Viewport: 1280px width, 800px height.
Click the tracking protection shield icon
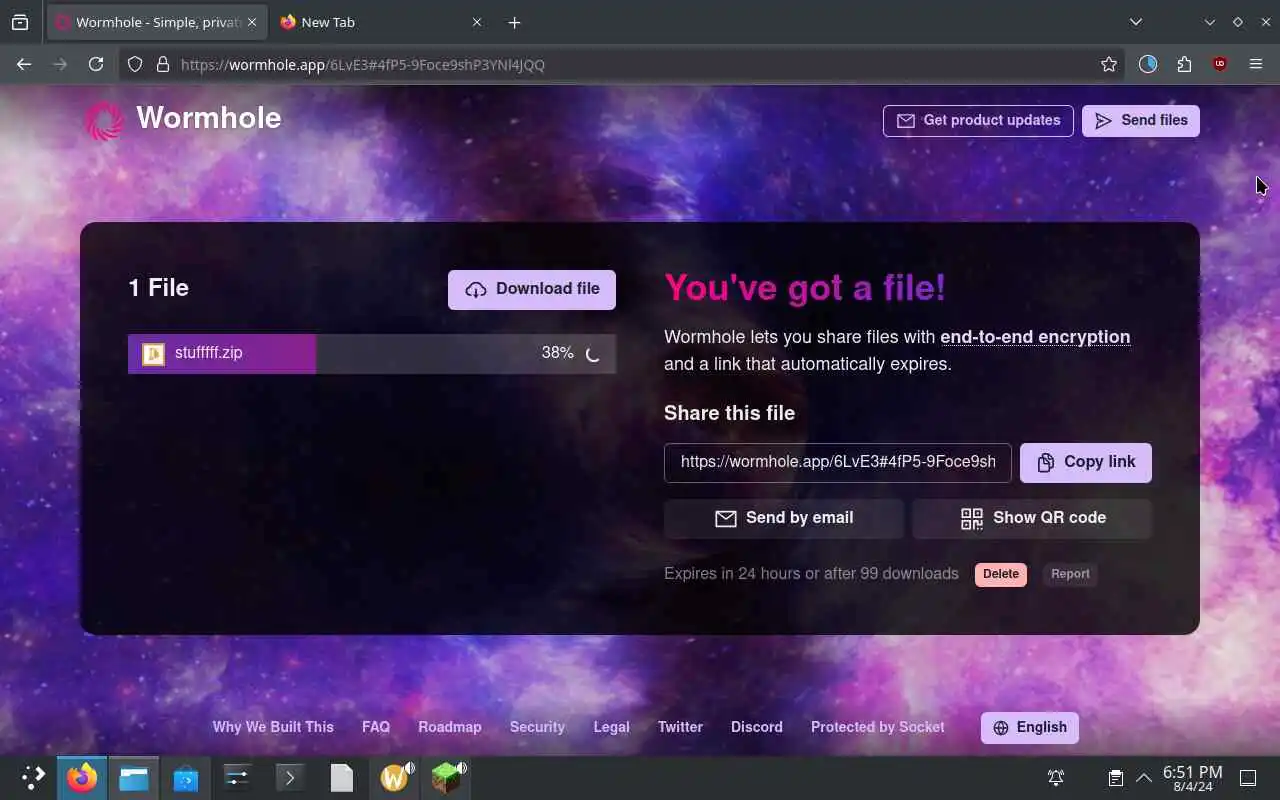tap(136, 64)
